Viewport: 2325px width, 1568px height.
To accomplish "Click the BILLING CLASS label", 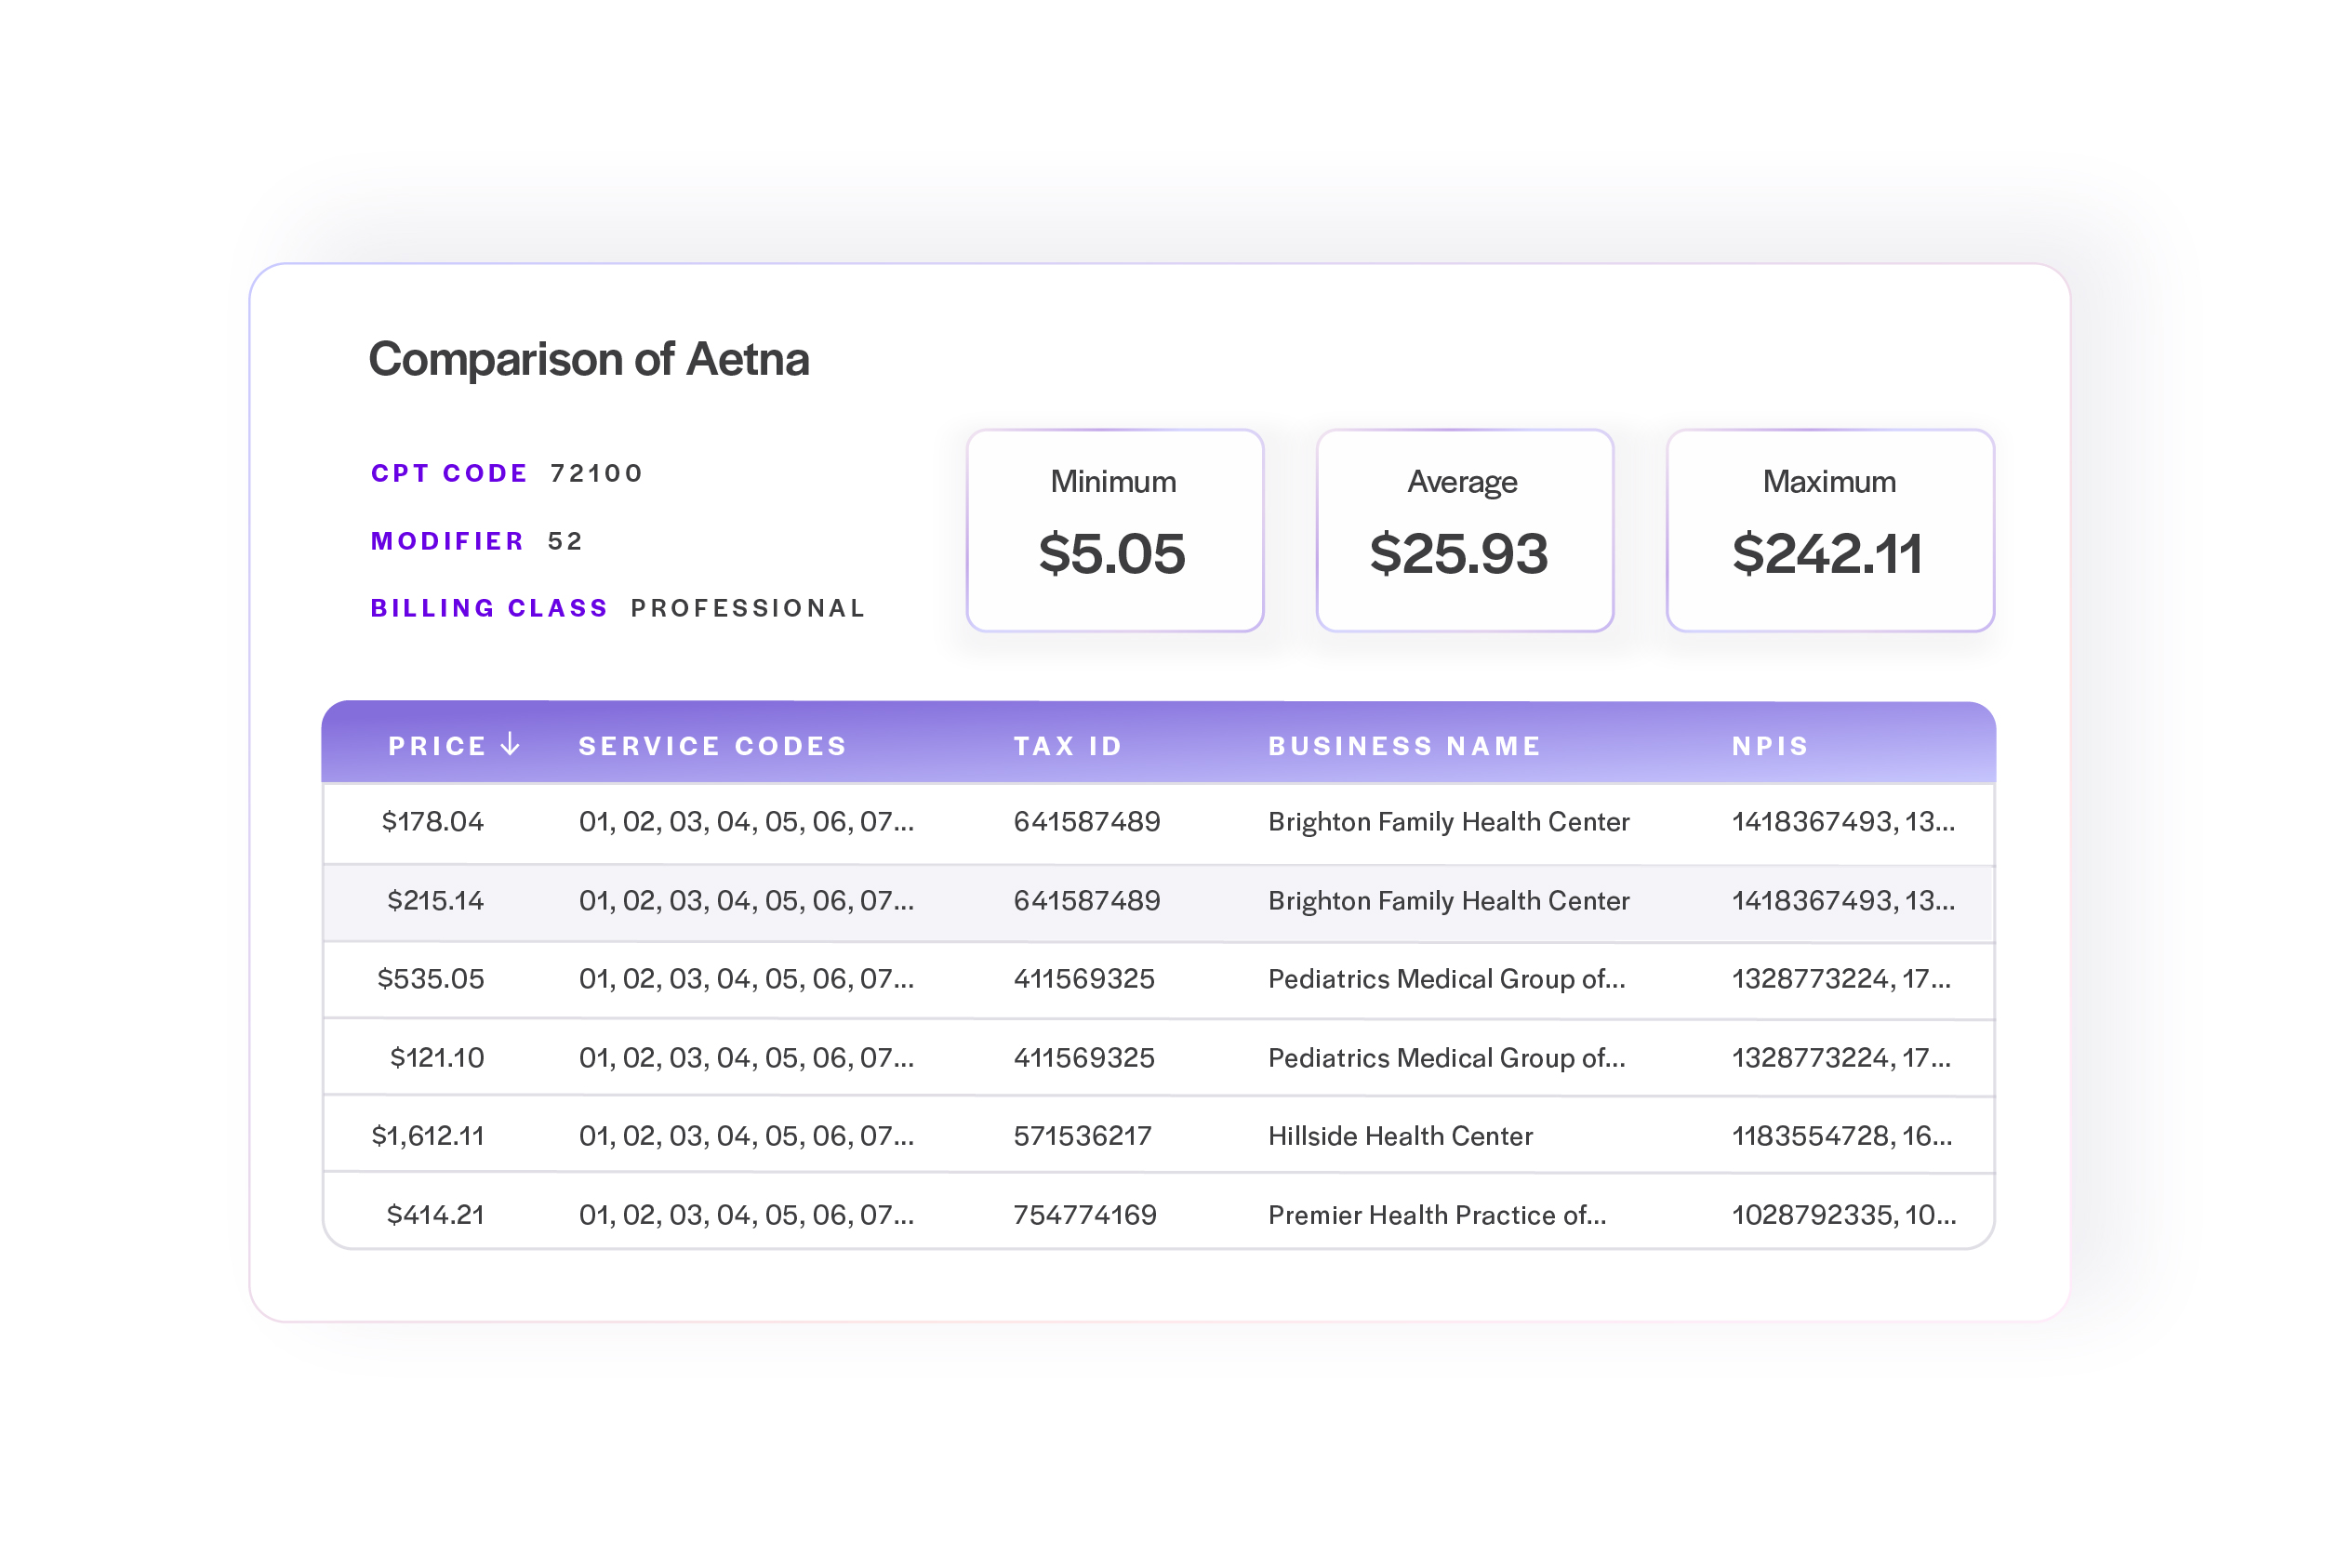I will pos(489,608).
